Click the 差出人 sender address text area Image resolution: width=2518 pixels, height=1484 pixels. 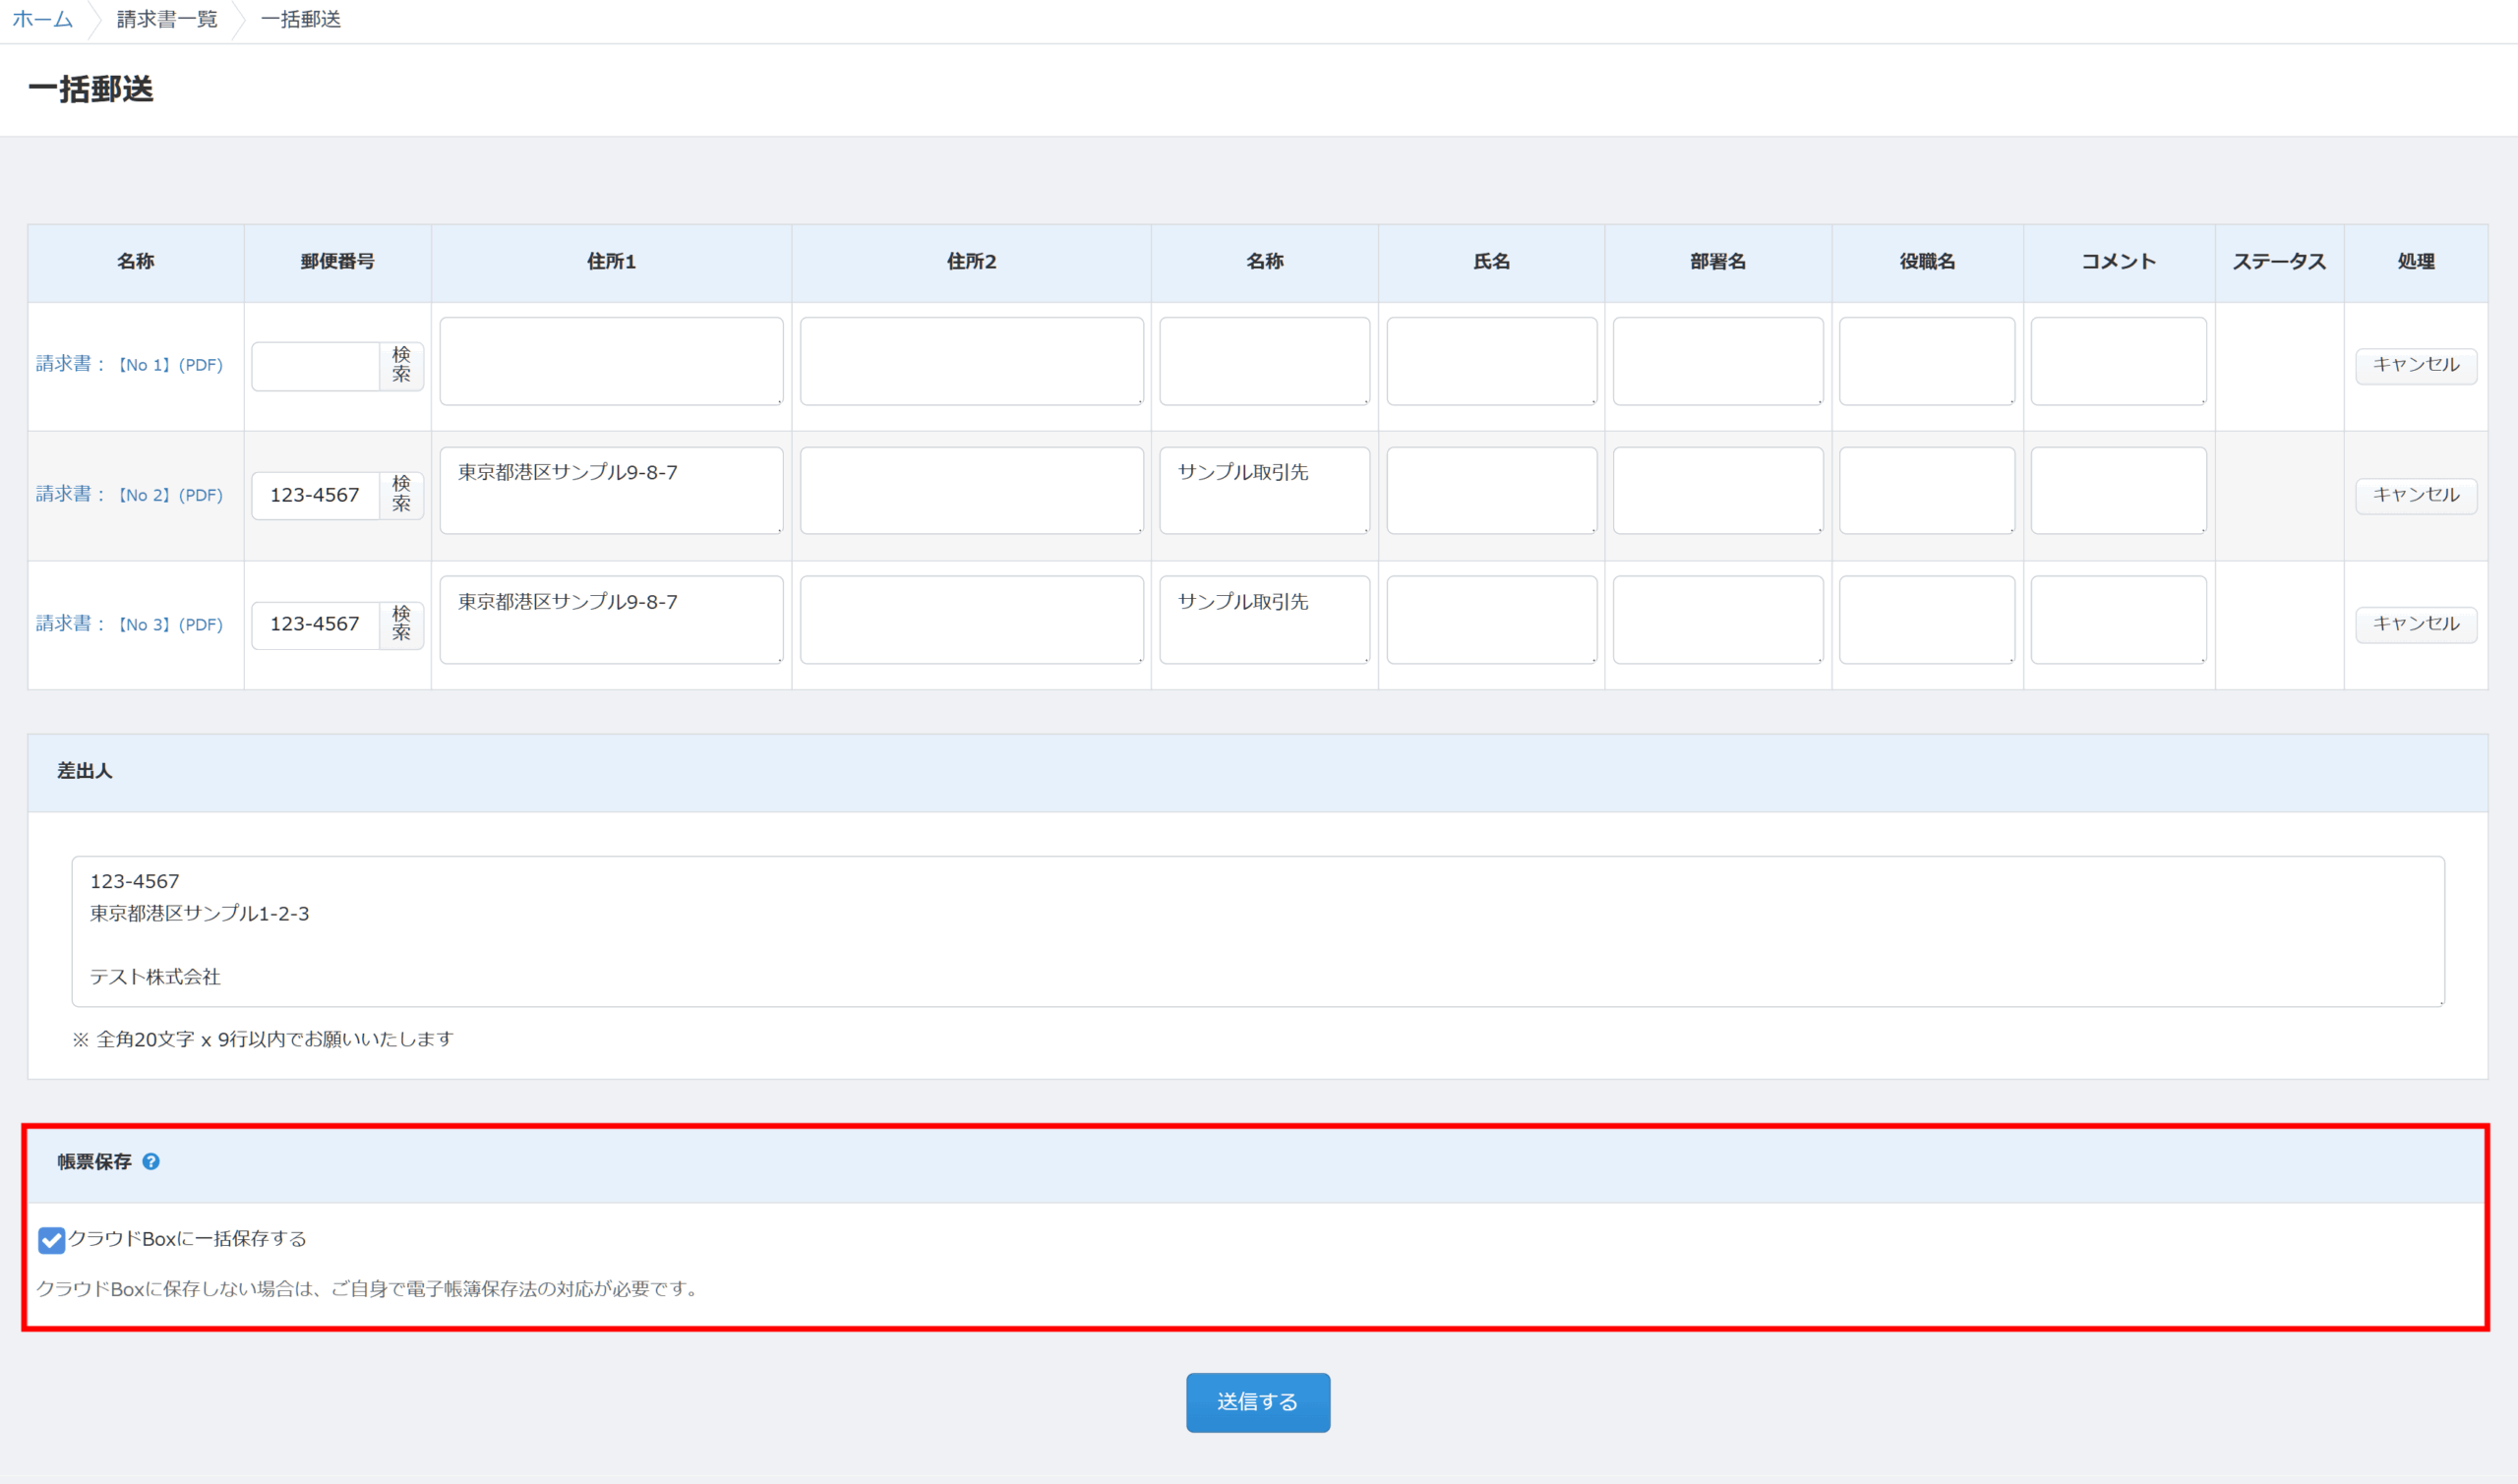click(x=1257, y=930)
